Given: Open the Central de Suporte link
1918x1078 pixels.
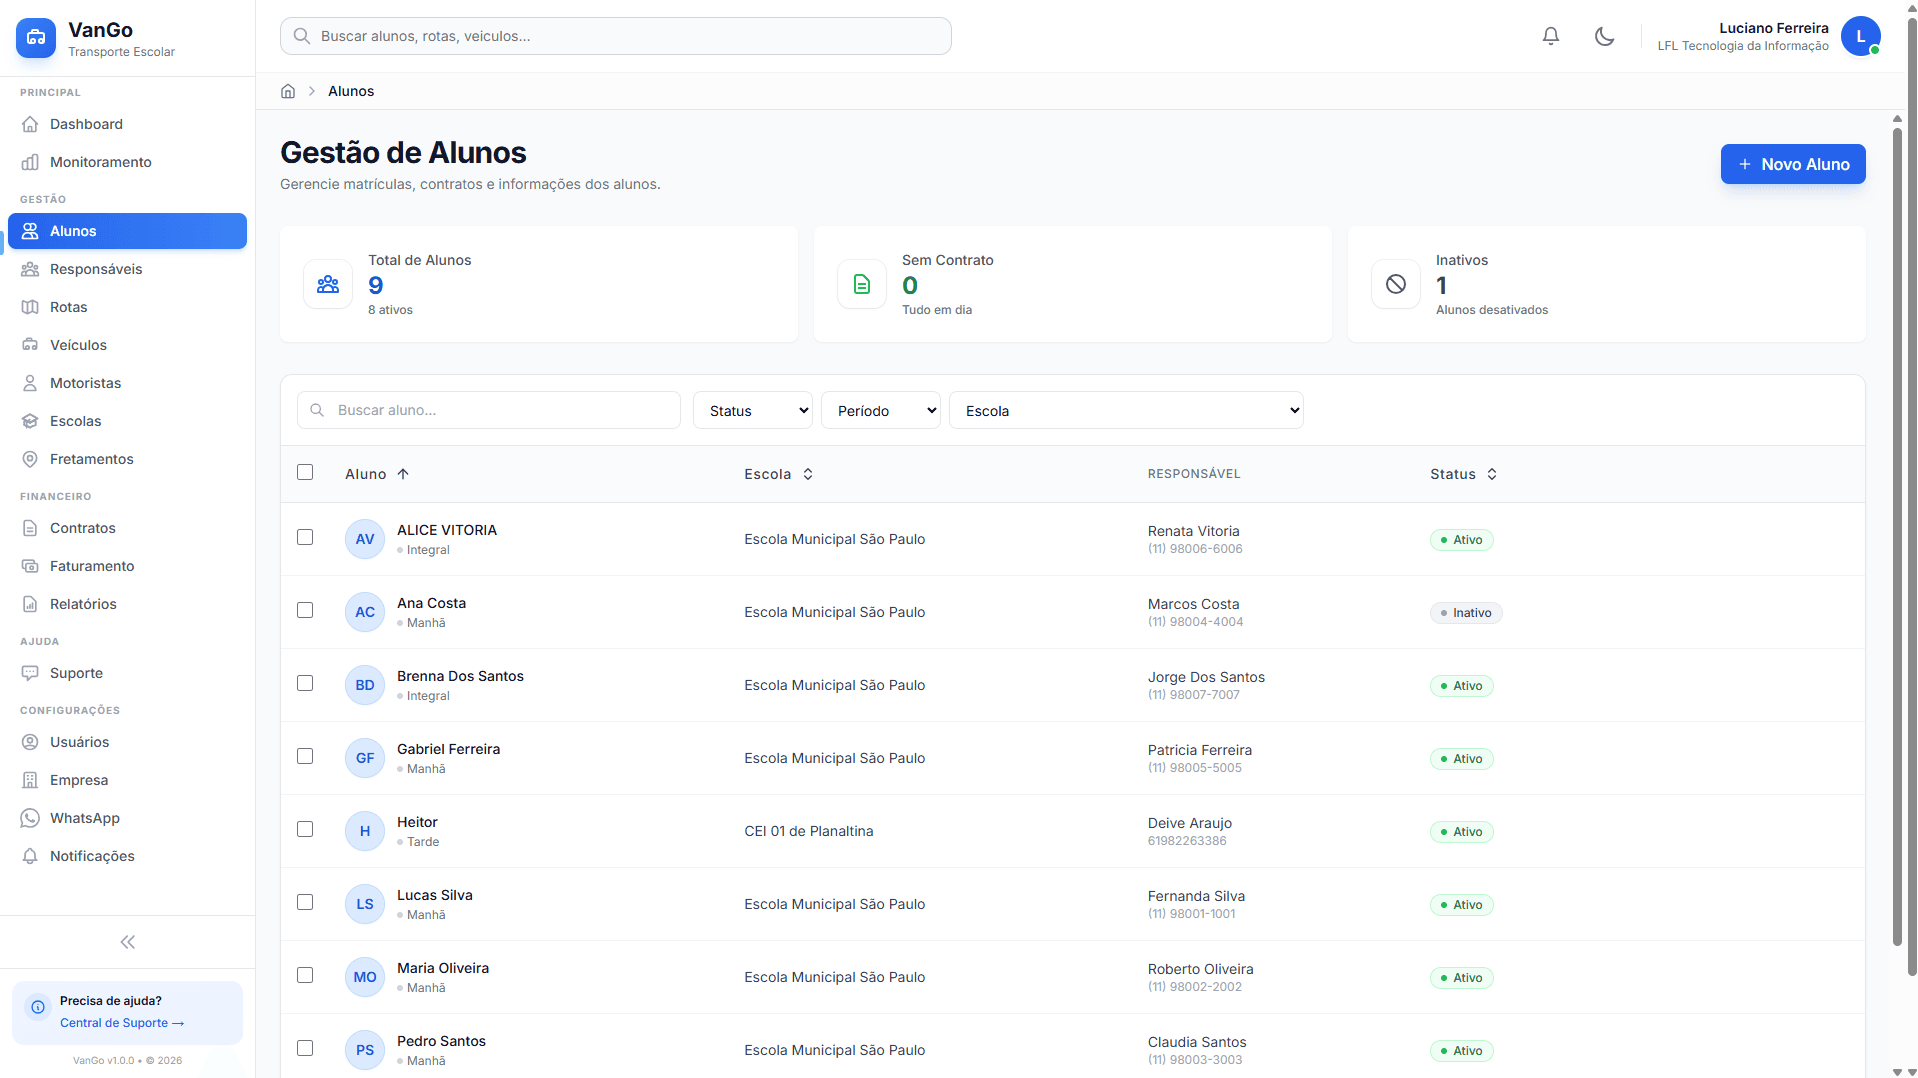Looking at the screenshot, I should coord(121,1023).
